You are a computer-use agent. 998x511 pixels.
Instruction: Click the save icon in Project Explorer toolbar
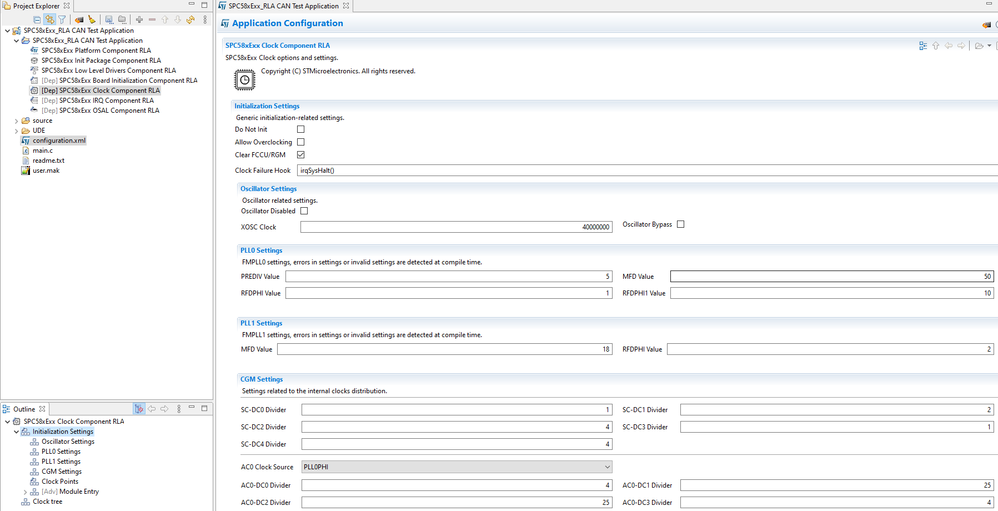[109, 20]
